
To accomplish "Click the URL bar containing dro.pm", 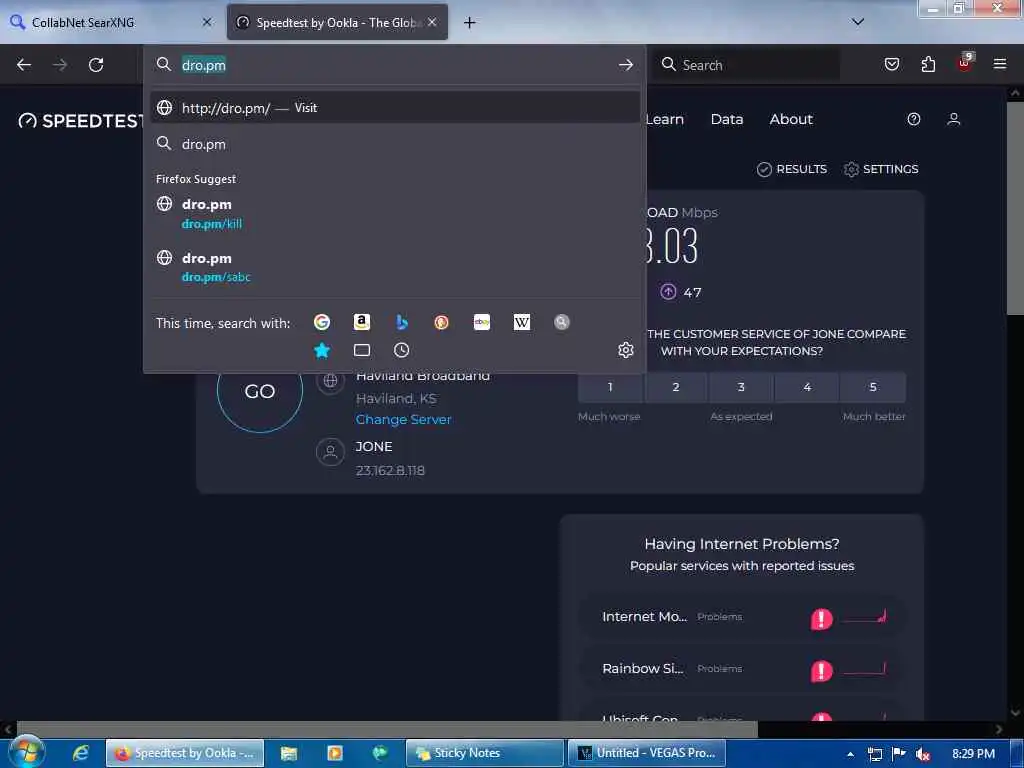I will click(394, 65).
